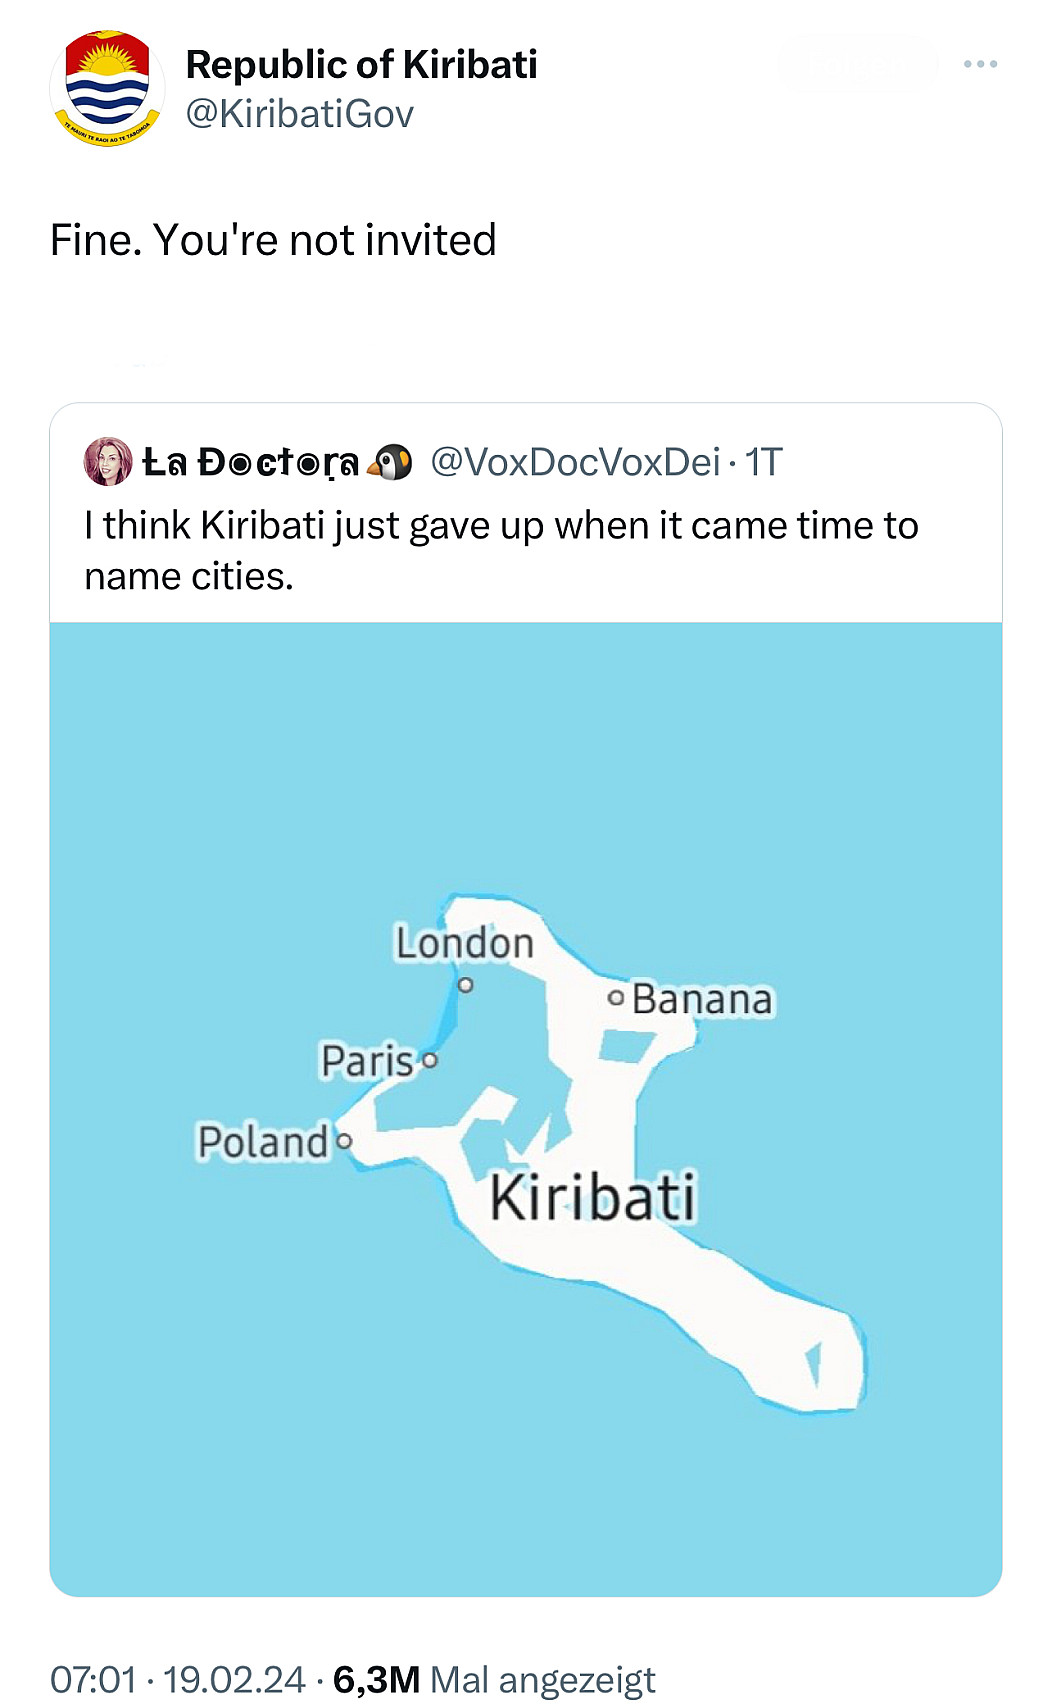Open the Republic of Kiribati display name
1052x1704 pixels.
click(x=361, y=65)
